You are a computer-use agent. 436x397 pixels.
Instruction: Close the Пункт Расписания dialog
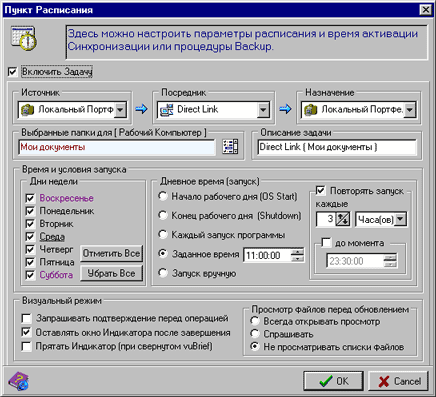coord(426,10)
